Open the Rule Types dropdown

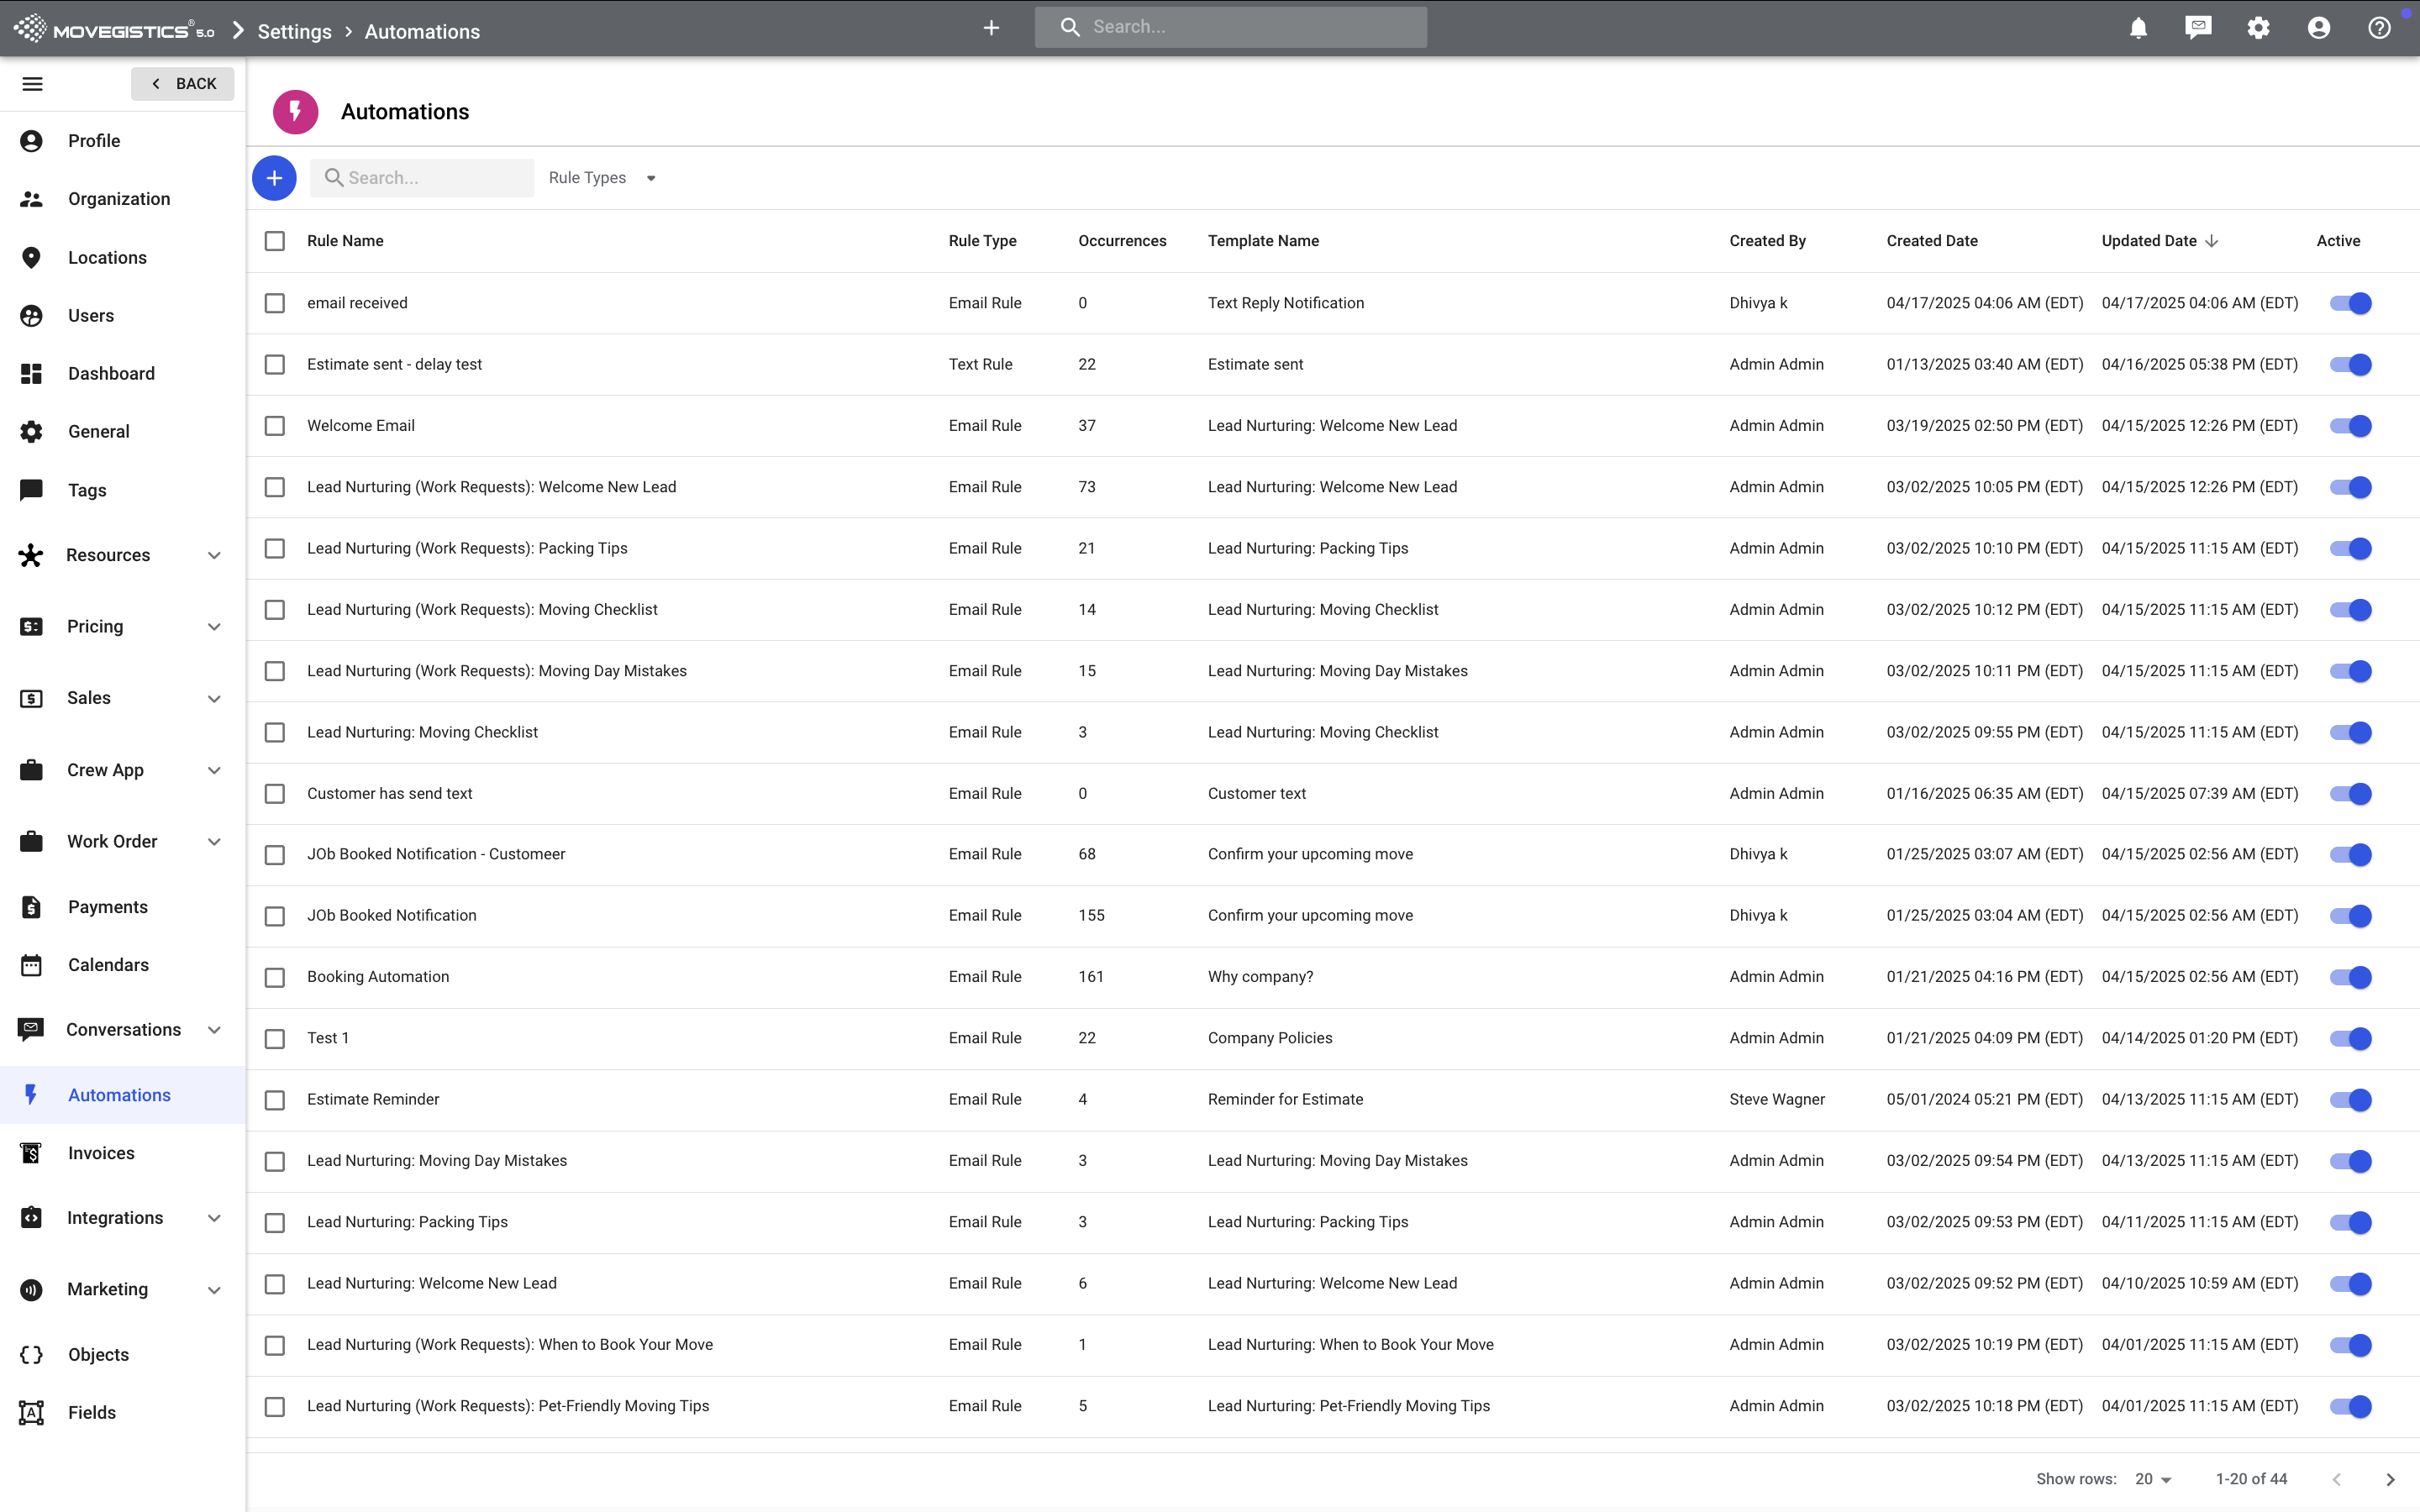point(602,178)
